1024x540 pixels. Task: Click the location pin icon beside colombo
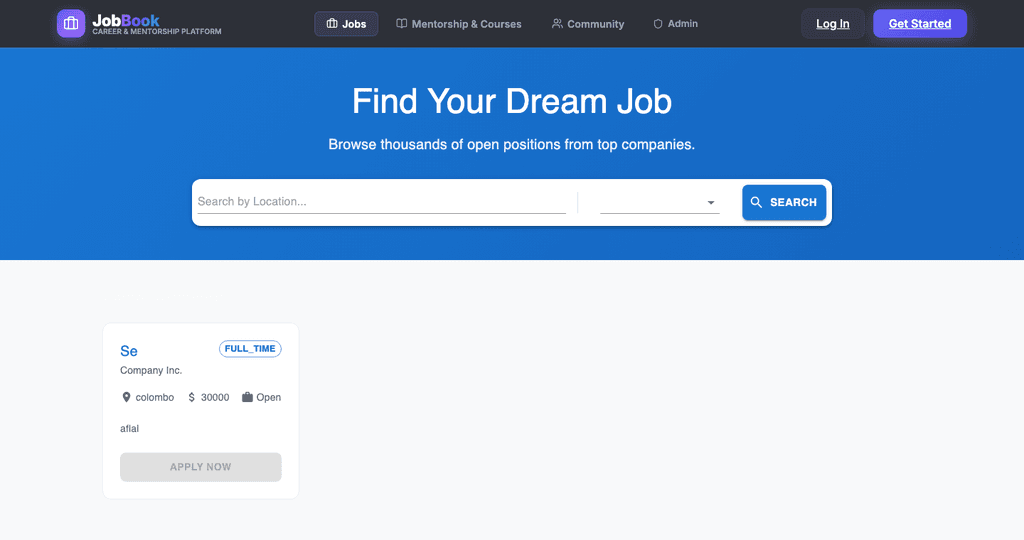pos(126,397)
